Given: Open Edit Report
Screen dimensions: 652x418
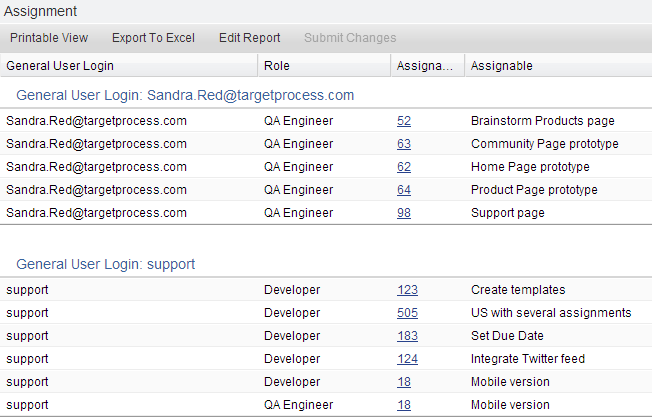Looking at the screenshot, I should 249,38.
